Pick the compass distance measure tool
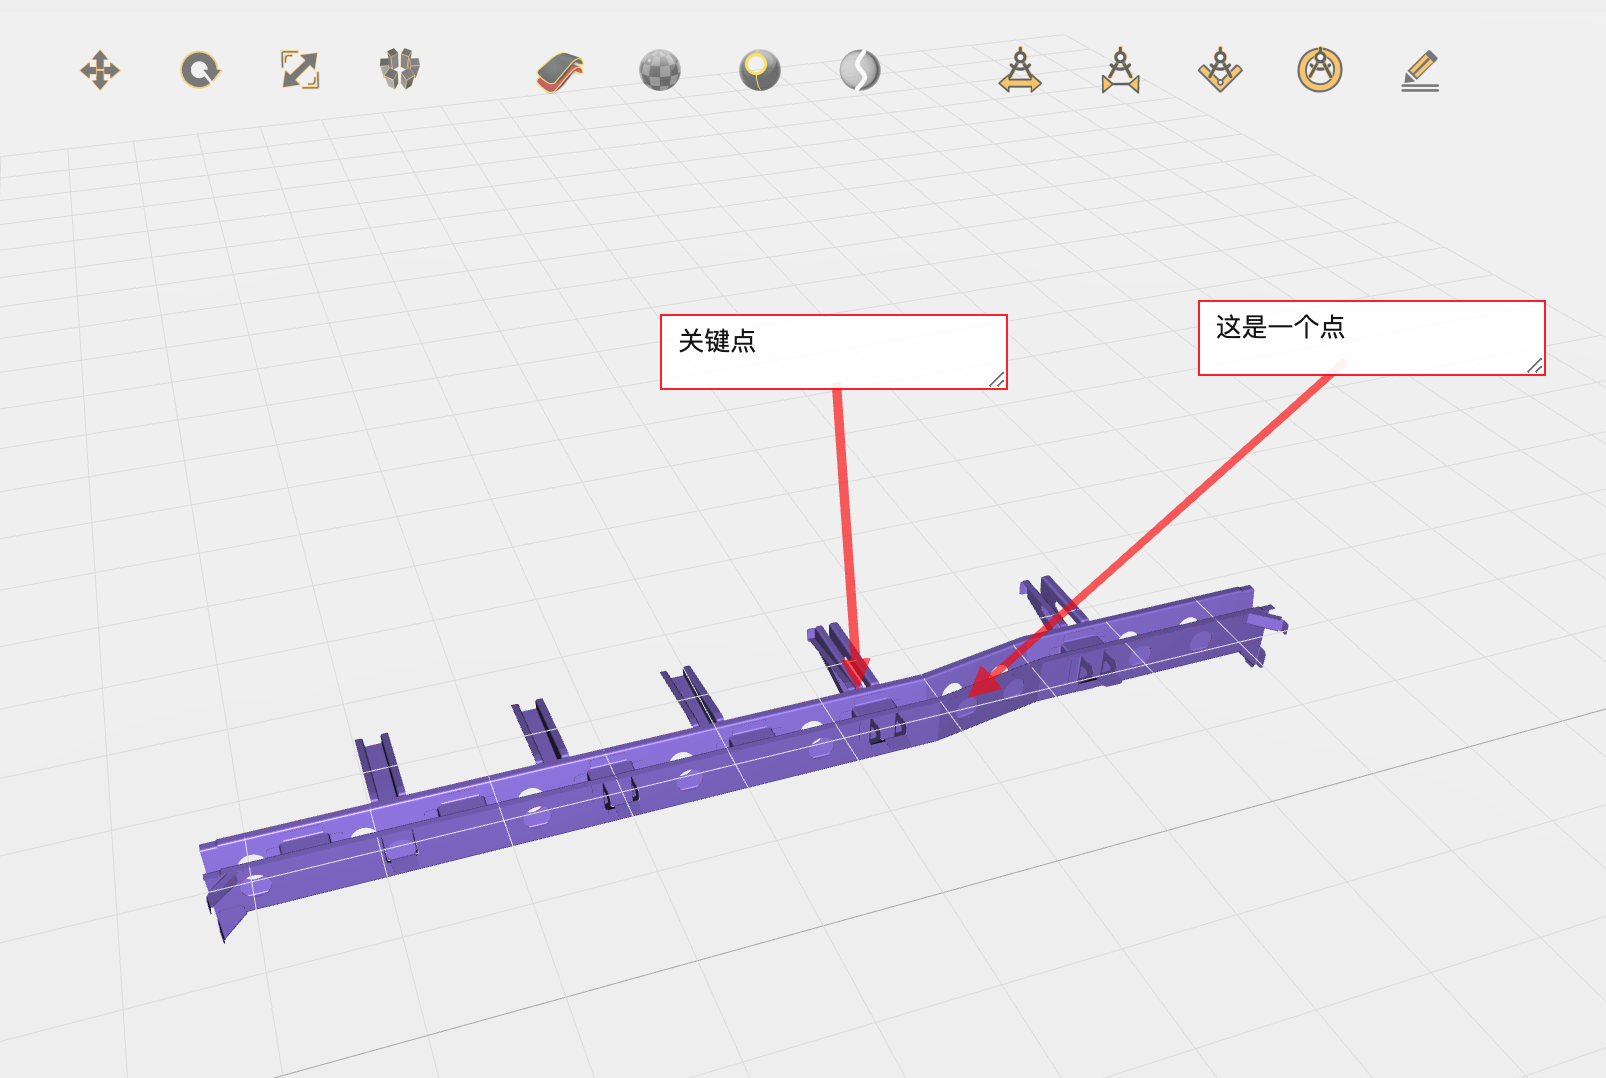This screenshot has width=1606, height=1078. [1020, 71]
